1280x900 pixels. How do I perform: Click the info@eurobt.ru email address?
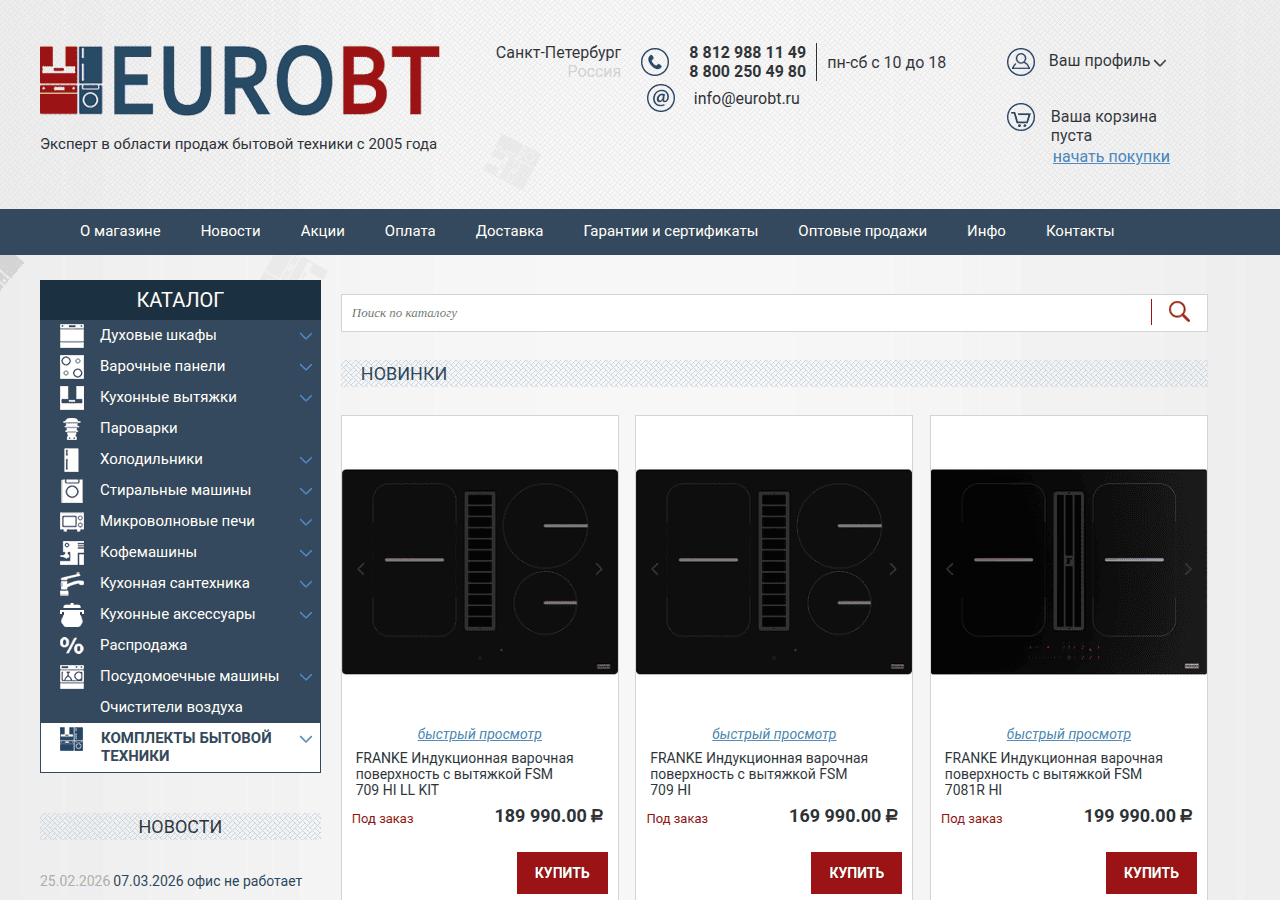tap(746, 99)
